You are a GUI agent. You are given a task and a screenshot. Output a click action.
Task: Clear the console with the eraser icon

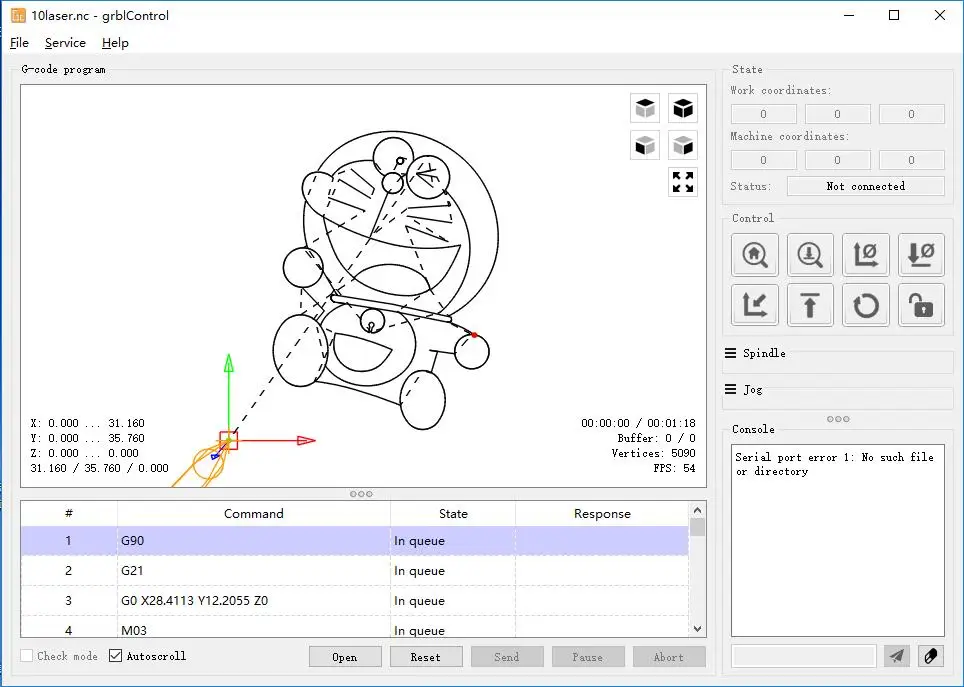coord(930,656)
